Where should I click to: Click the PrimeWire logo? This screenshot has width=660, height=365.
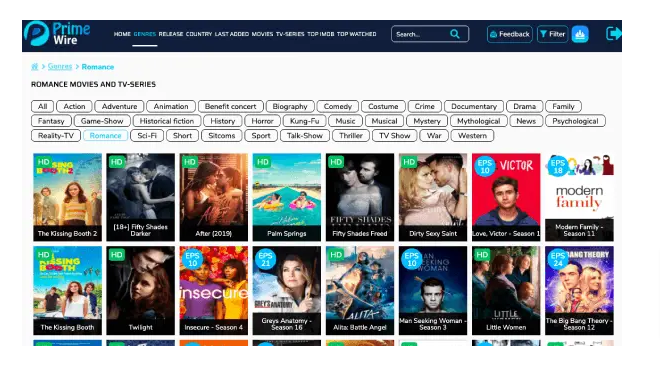57,34
